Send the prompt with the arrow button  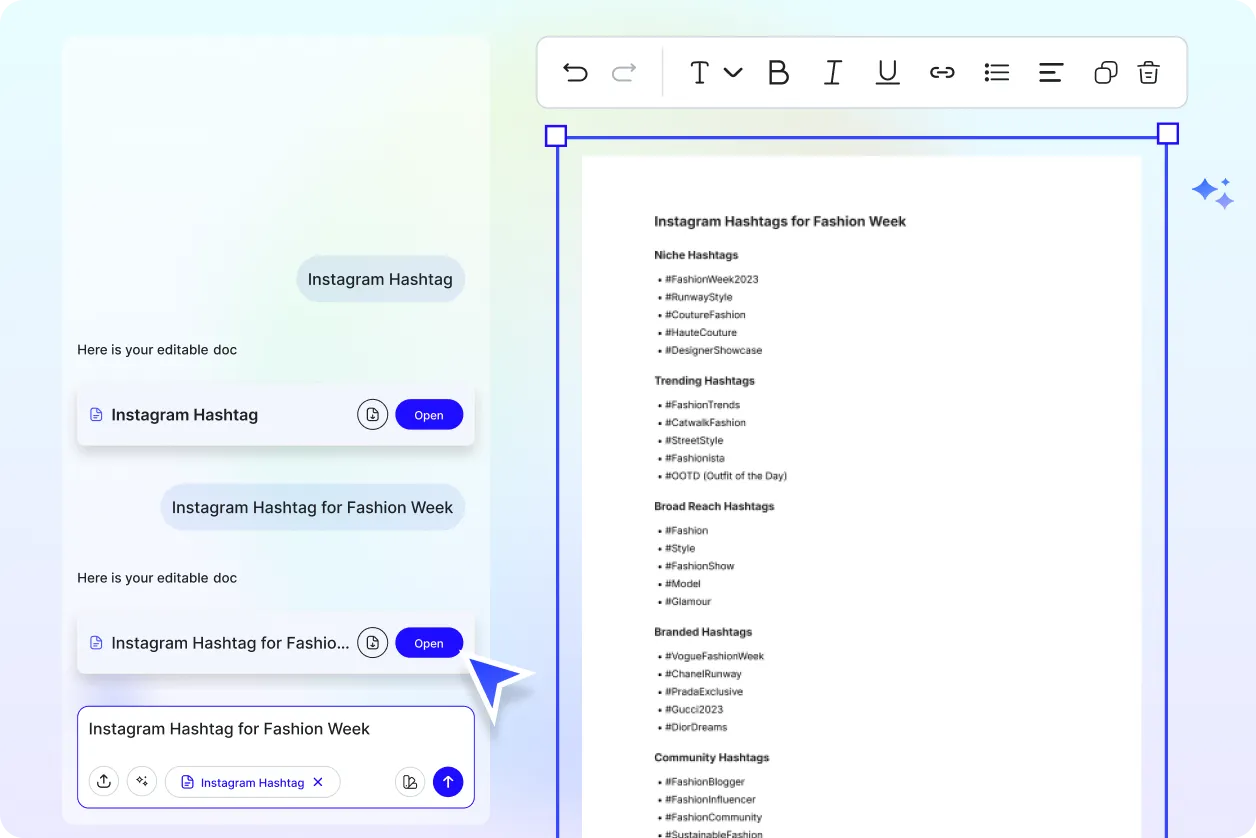tap(448, 782)
